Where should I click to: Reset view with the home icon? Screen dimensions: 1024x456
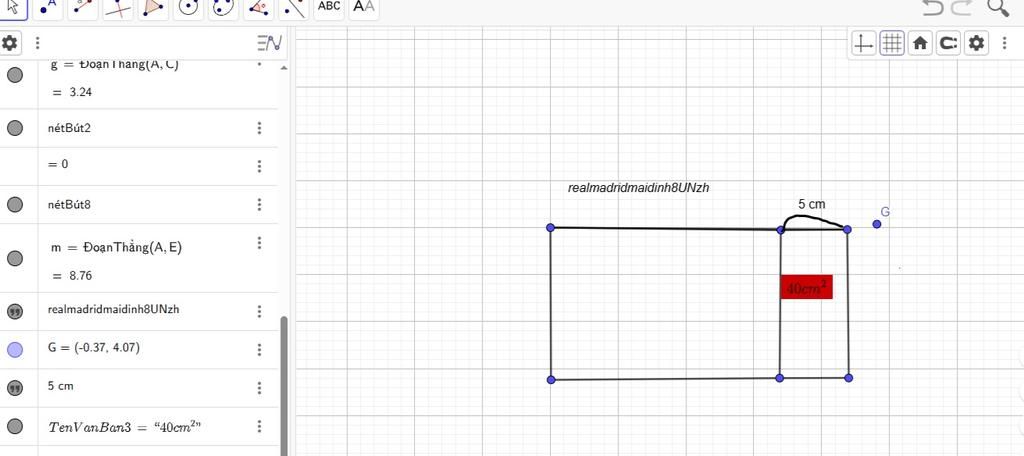[x=920, y=44]
